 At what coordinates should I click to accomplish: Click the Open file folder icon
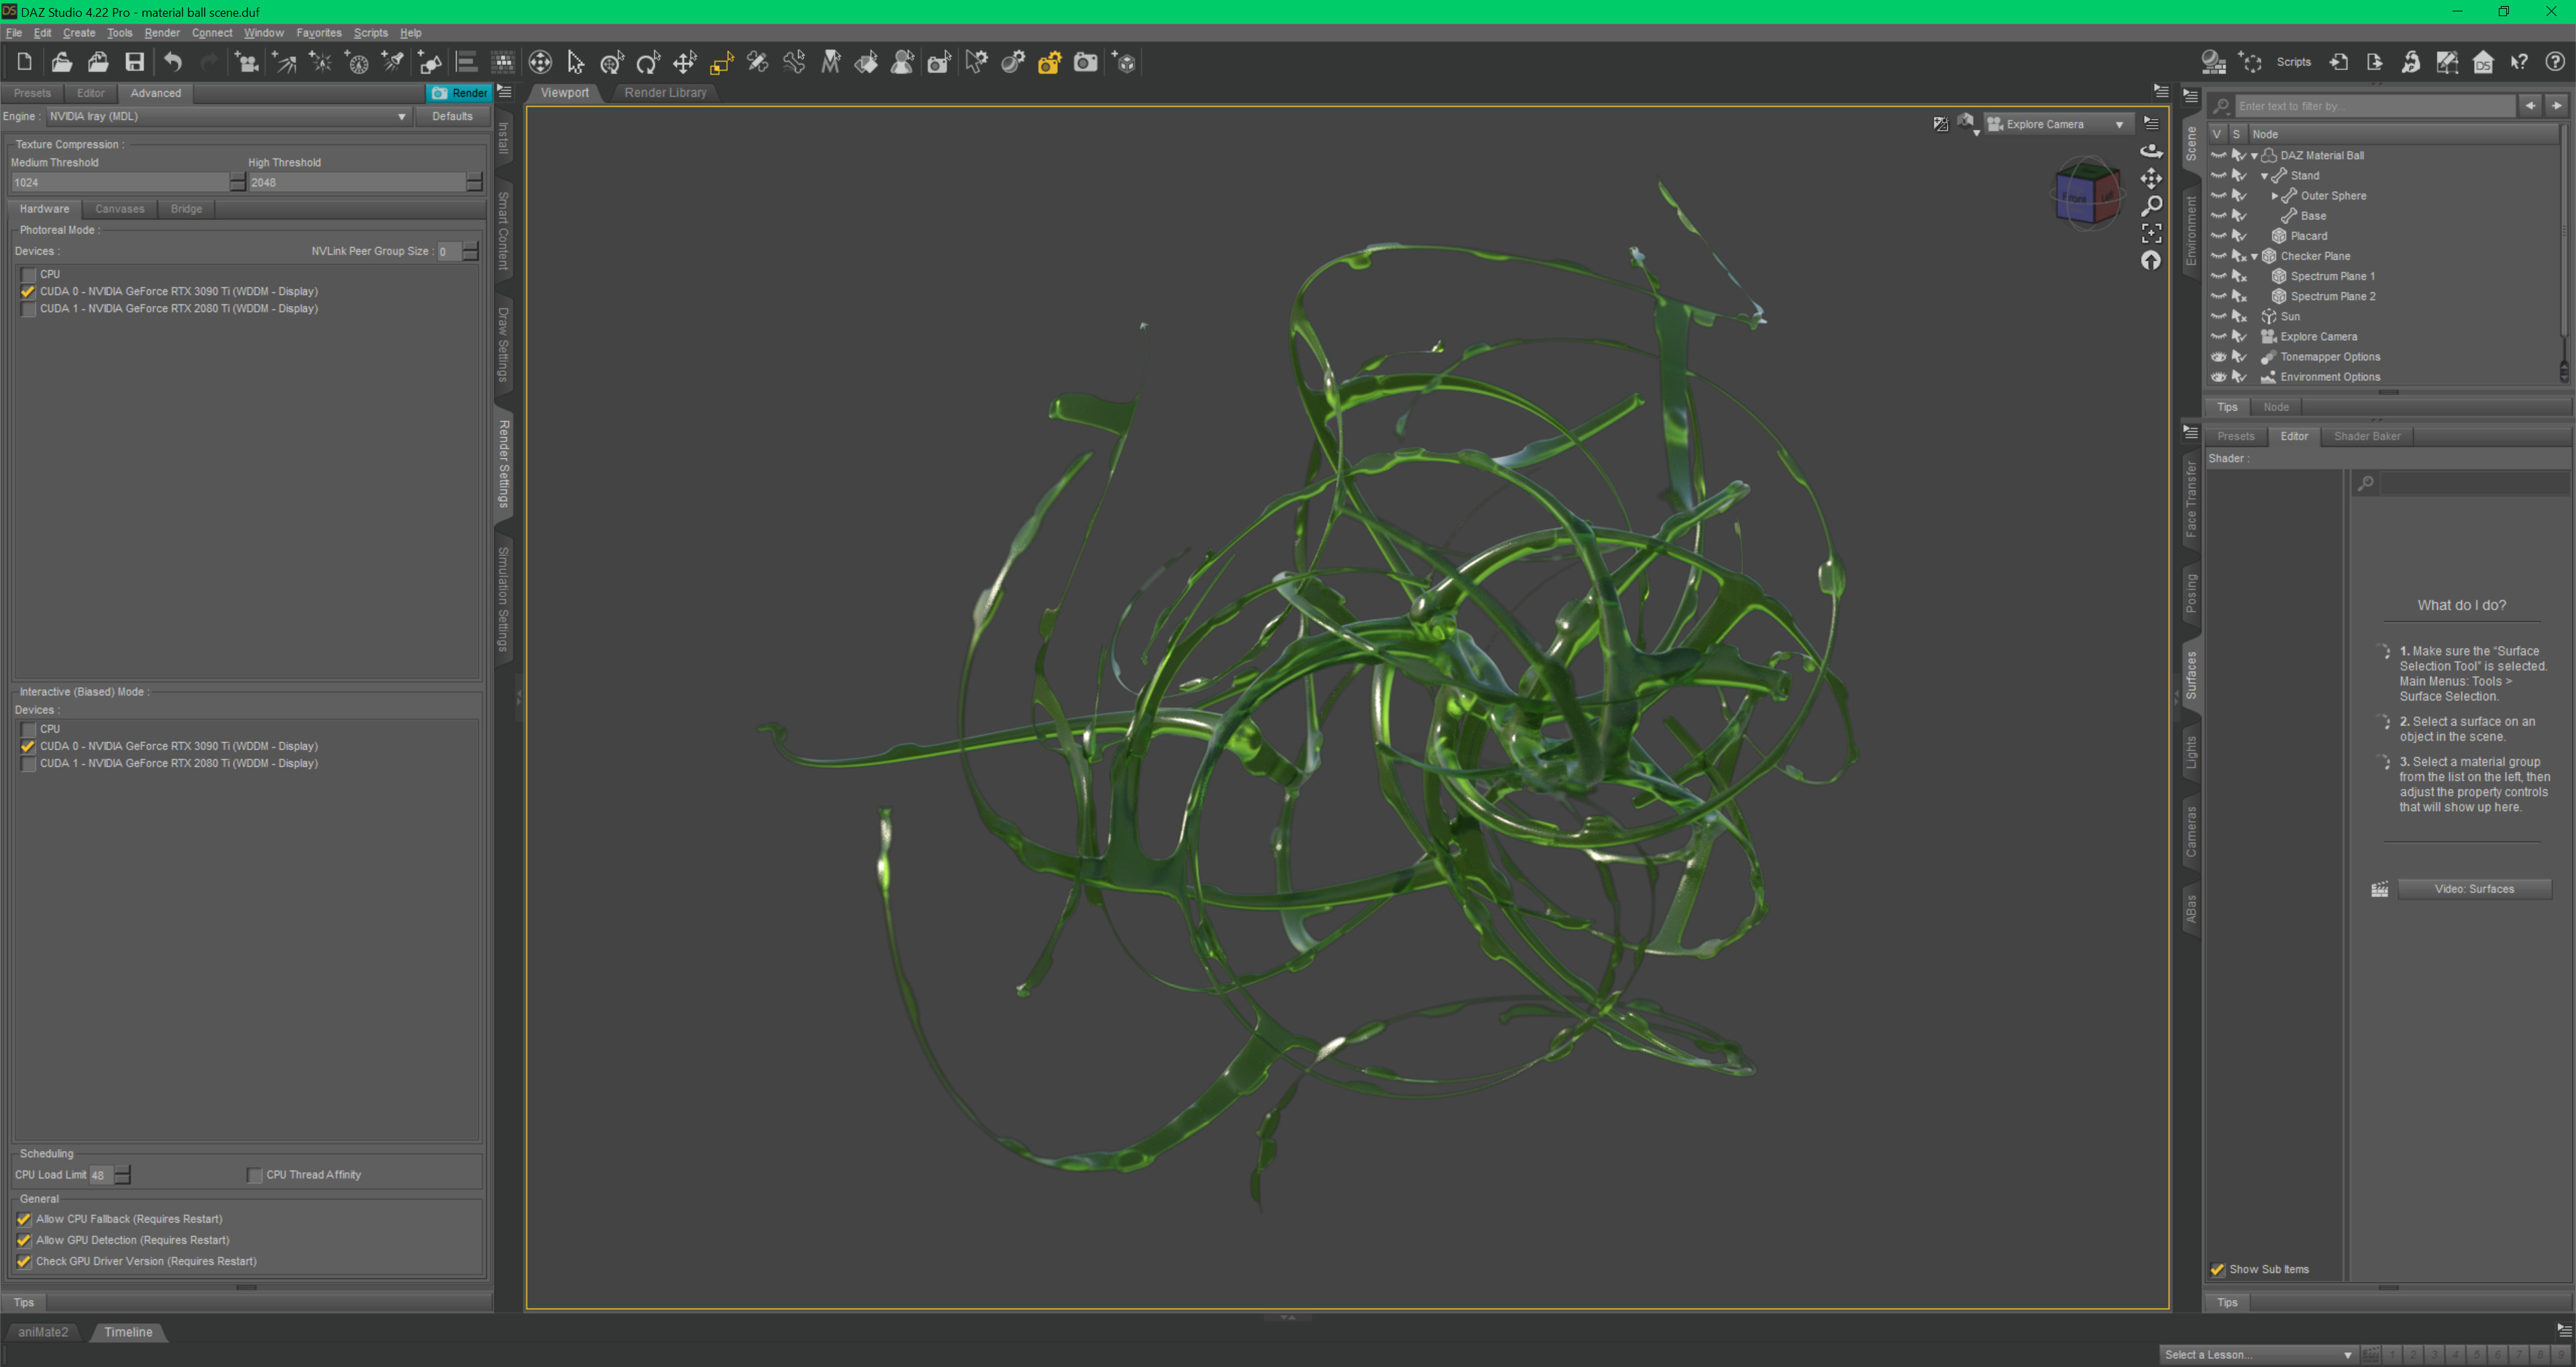coord(61,62)
